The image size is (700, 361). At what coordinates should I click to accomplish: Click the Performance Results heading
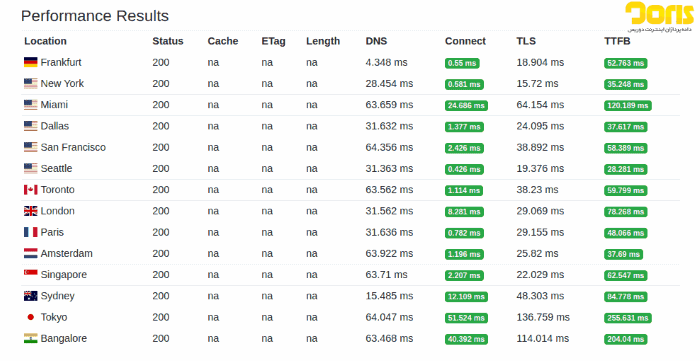[95, 16]
